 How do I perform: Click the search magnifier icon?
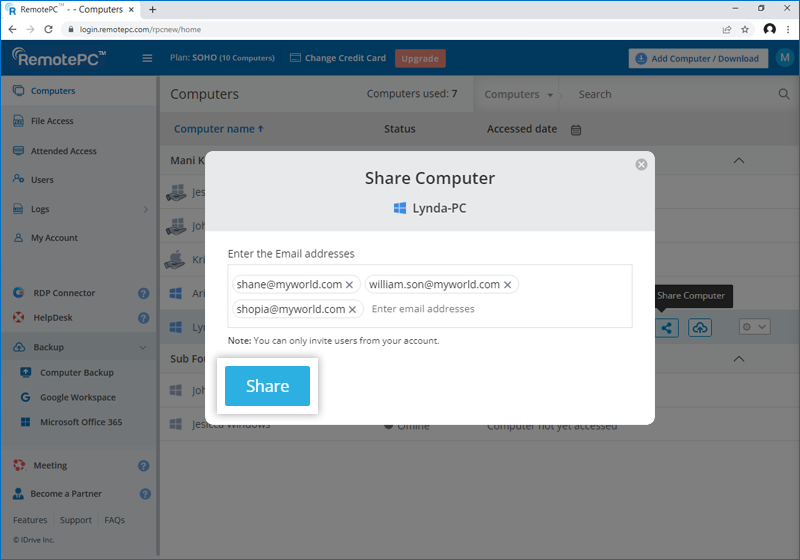(x=784, y=94)
